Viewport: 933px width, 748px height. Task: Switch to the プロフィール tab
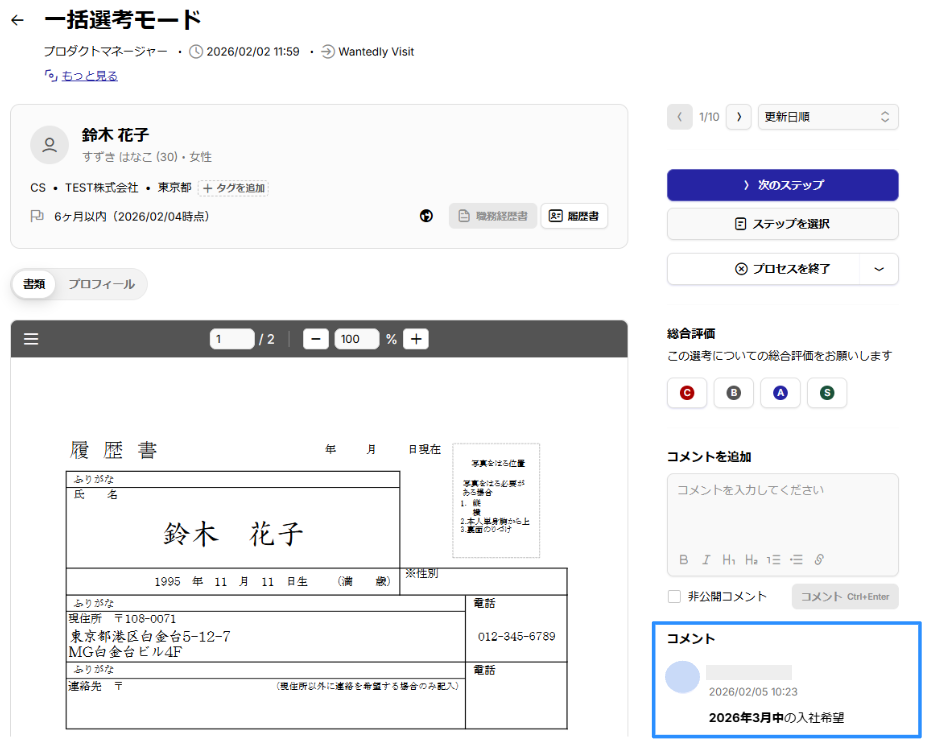point(101,284)
